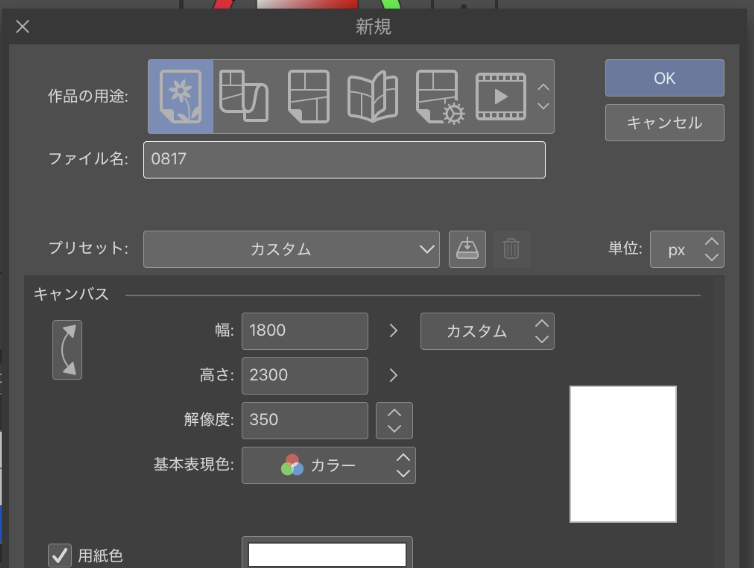This screenshot has width=754, height=568.
Task: Select the Show all comic settings icon
Action: (440, 97)
